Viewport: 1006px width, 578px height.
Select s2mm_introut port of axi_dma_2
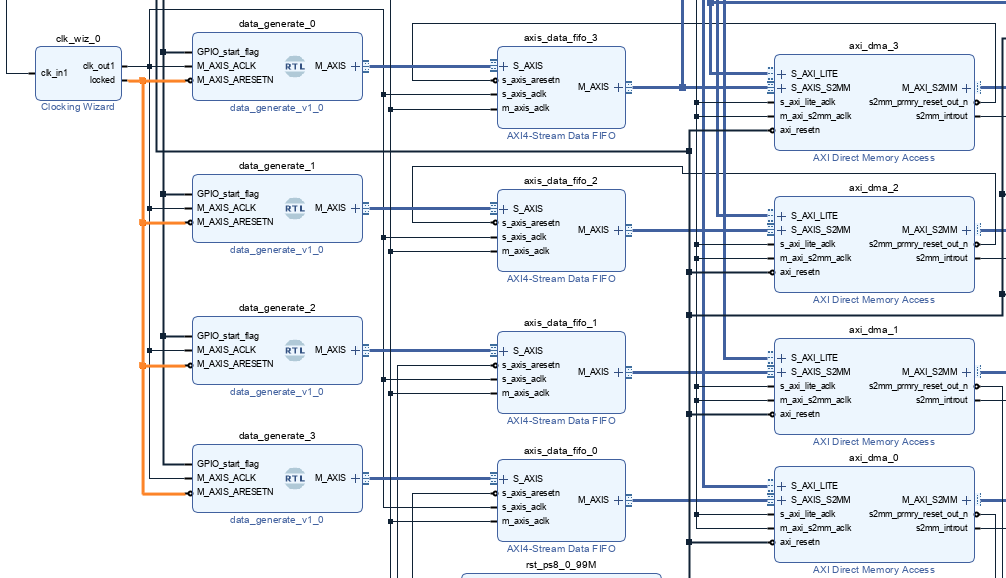(x=942, y=259)
